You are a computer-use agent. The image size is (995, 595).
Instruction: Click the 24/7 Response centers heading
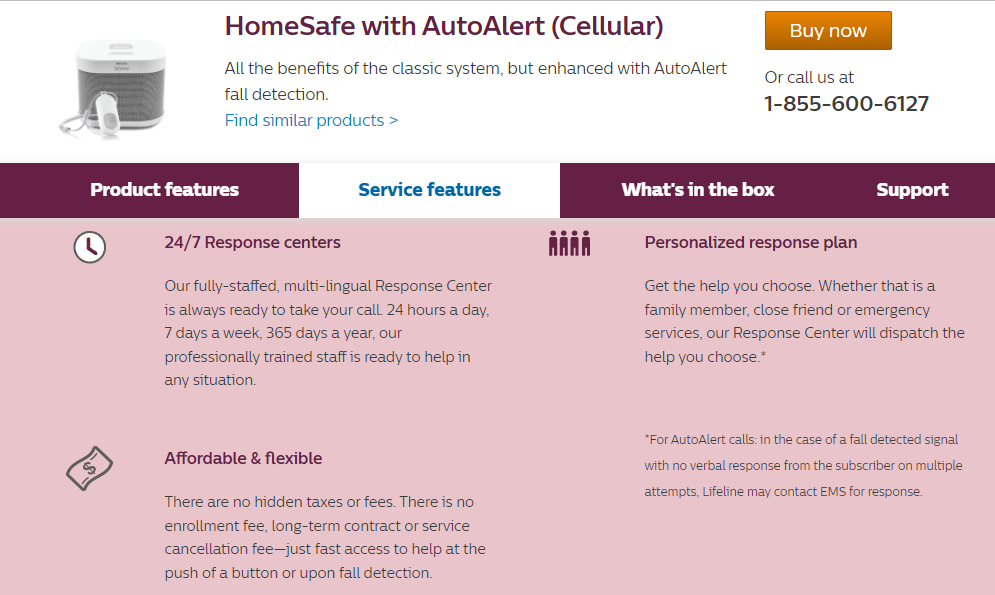pos(253,242)
